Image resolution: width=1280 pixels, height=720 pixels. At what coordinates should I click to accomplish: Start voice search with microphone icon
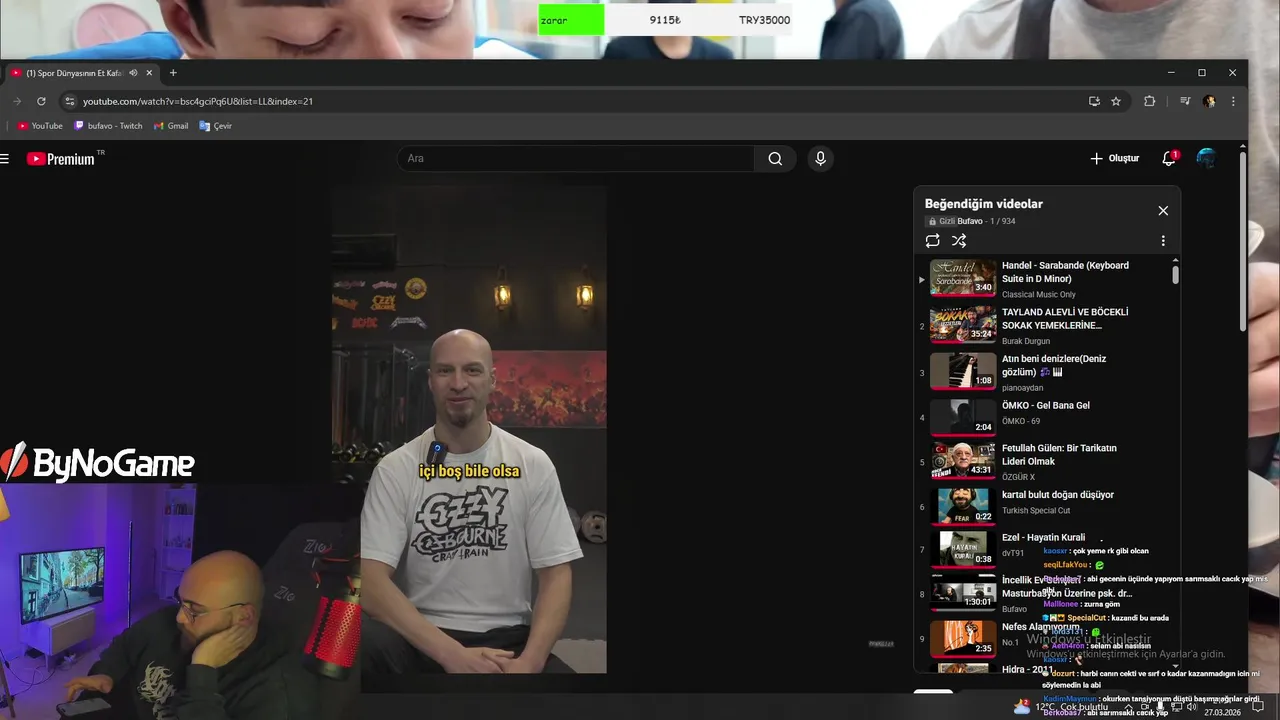coord(820,158)
